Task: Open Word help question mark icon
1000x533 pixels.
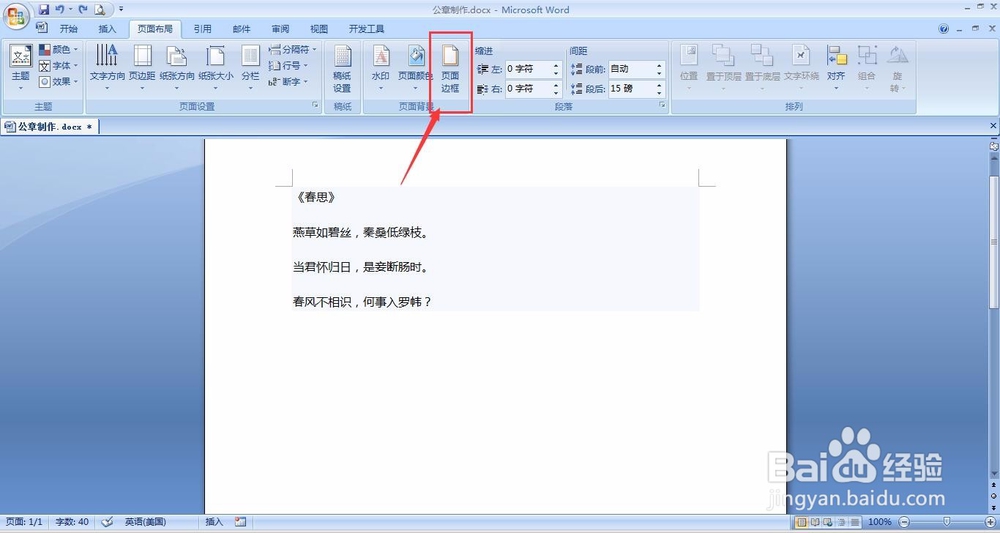Action: point(944,29)
